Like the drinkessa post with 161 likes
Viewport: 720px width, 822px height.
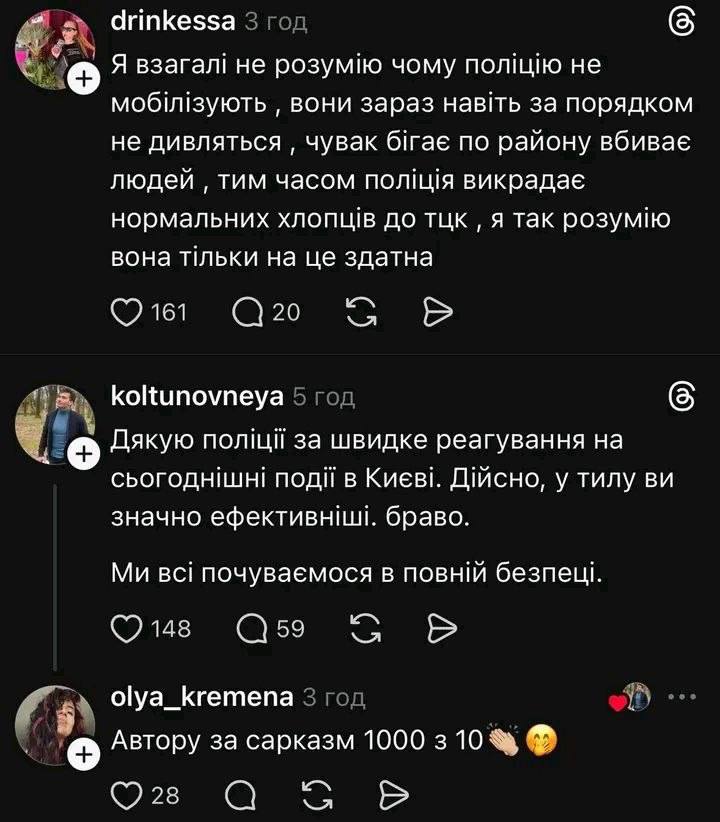pyautogui.click(x=125, y=313)
